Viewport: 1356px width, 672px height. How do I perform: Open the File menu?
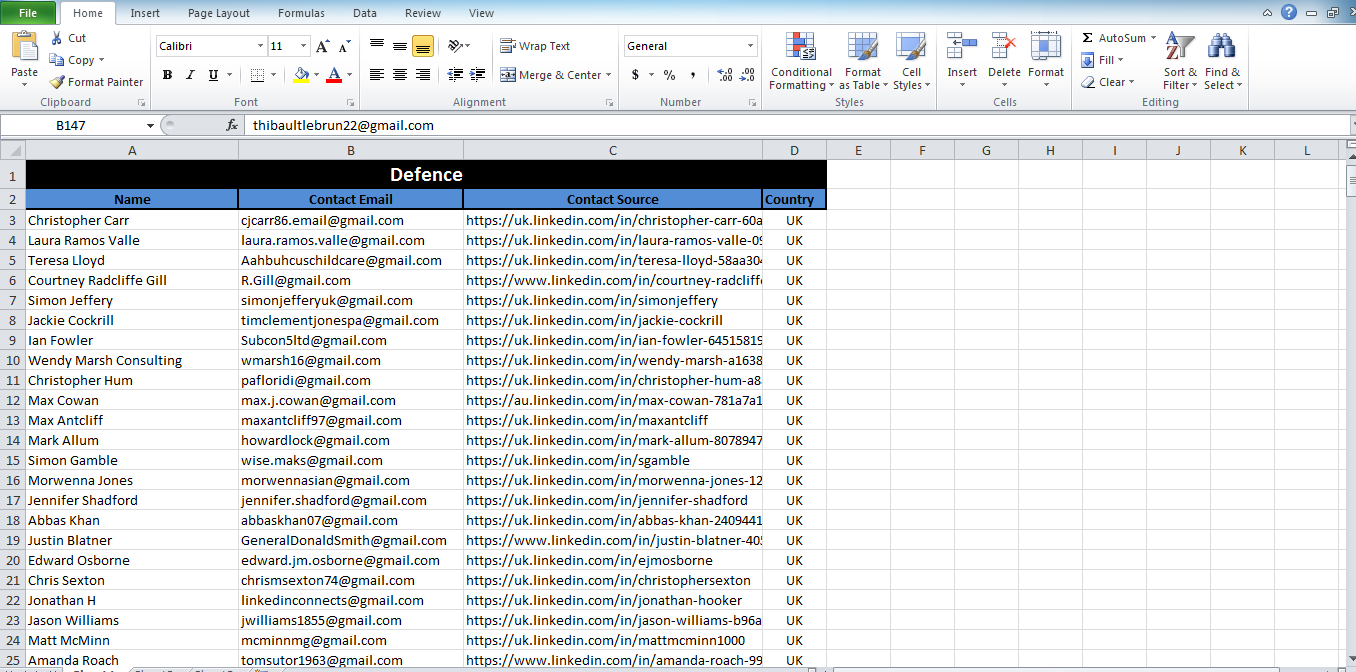(28, 13)
